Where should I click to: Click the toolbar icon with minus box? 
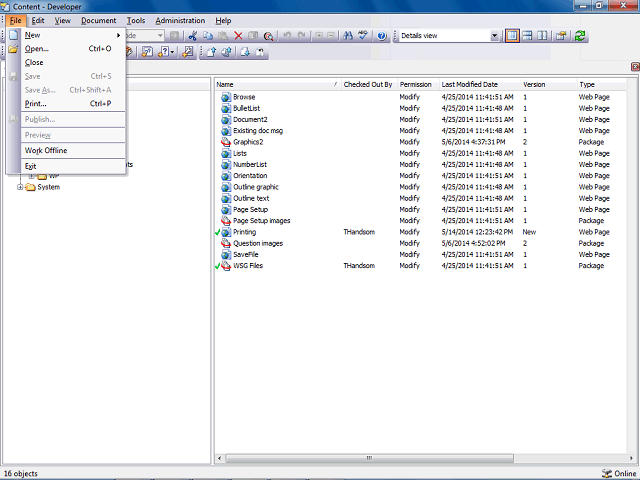point(331,36)
